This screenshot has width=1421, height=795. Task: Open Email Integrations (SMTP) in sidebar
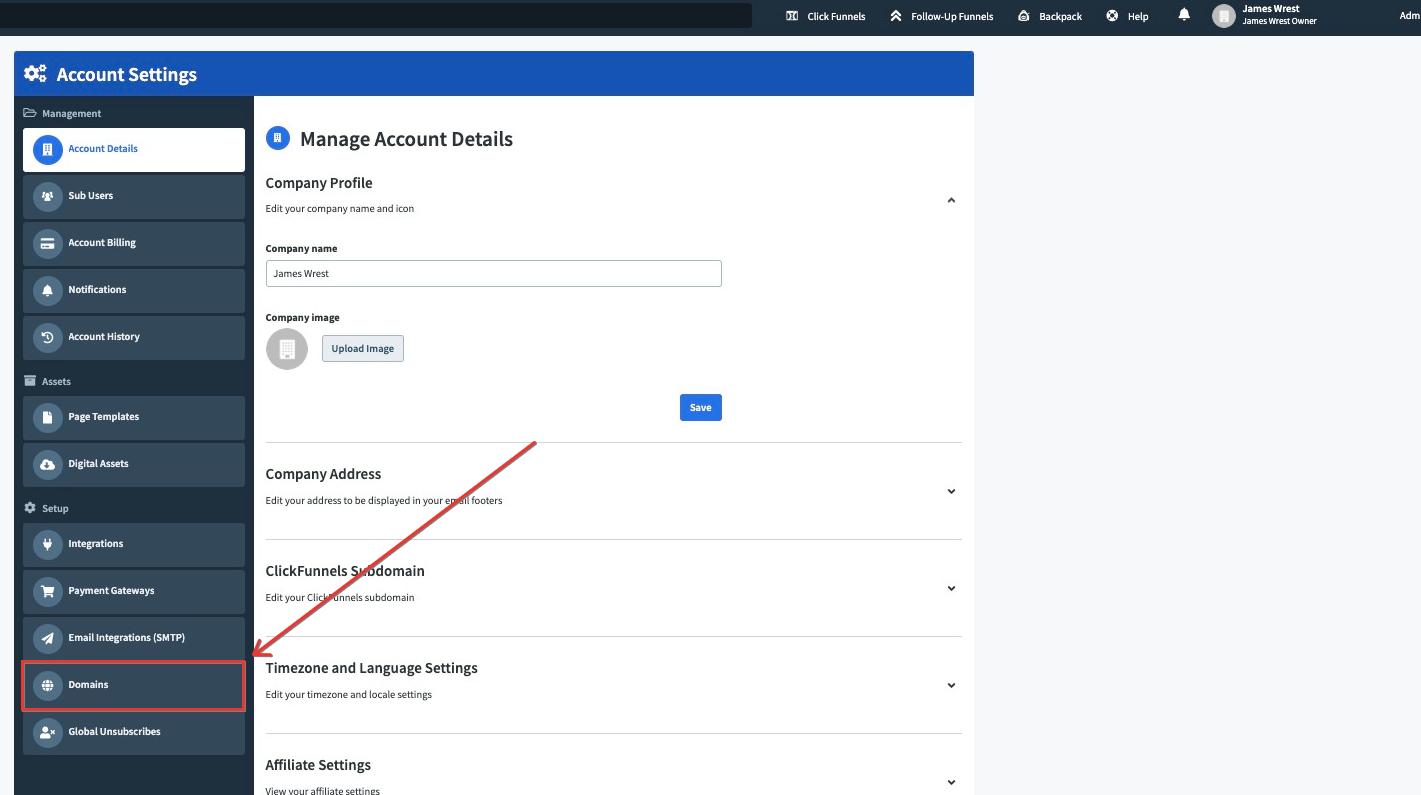[x=134, y=638]
